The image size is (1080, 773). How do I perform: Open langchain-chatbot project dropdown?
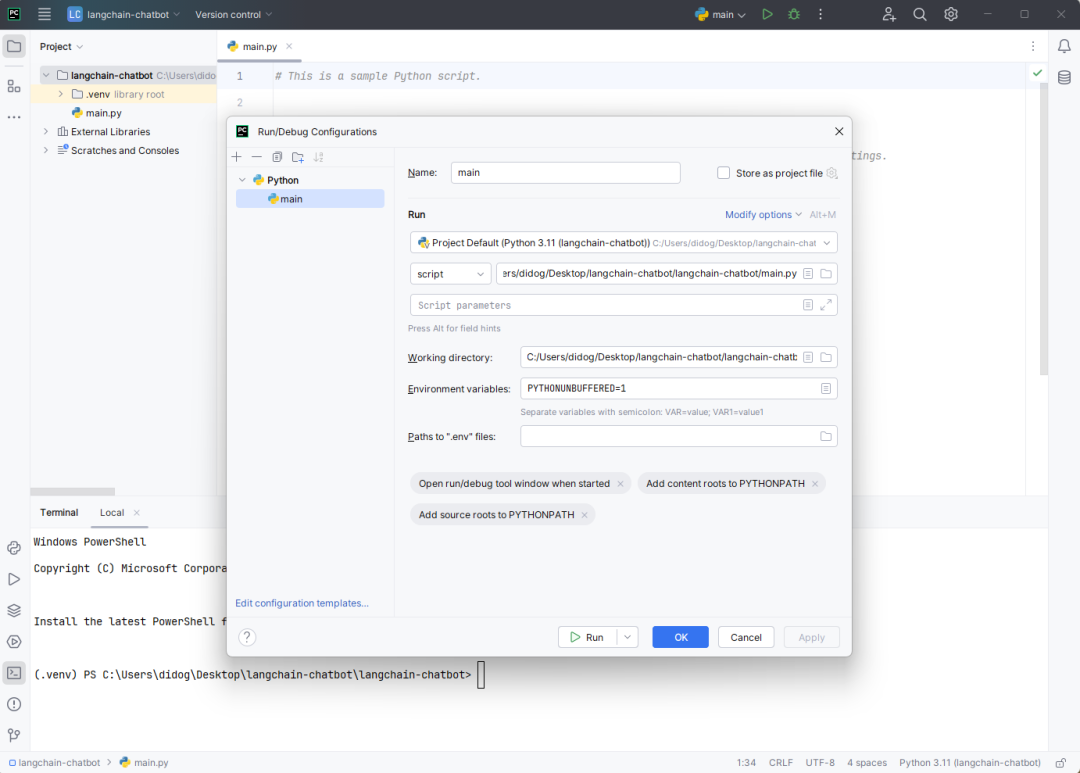124,14
